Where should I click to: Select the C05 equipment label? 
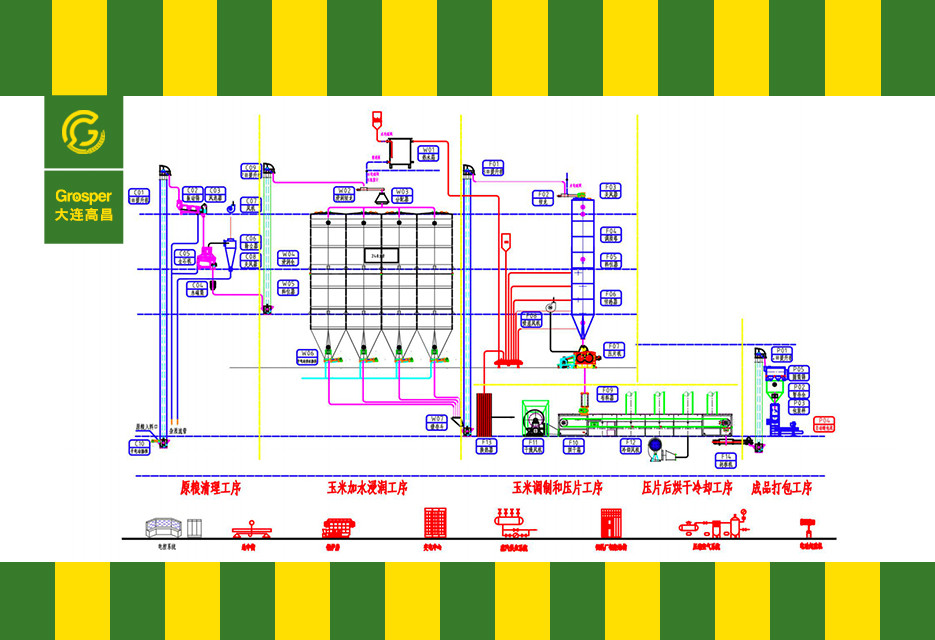tap(184, 257)
